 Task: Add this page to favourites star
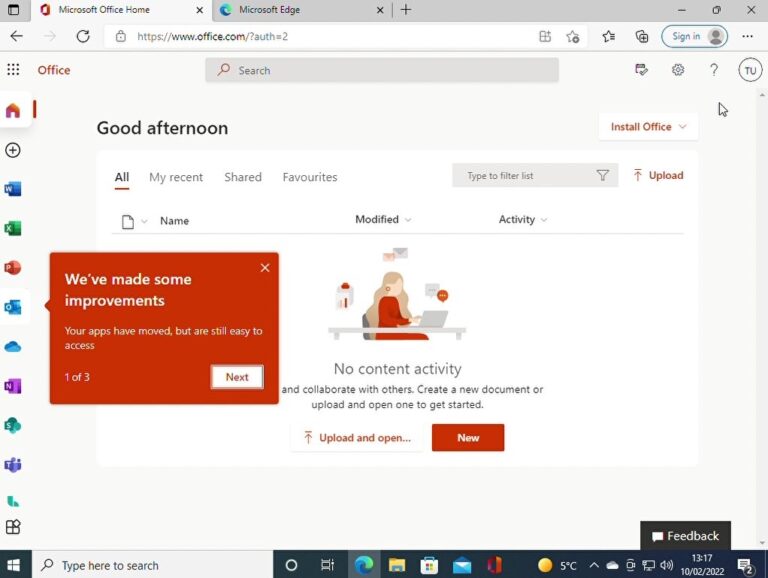pos(573,36)
